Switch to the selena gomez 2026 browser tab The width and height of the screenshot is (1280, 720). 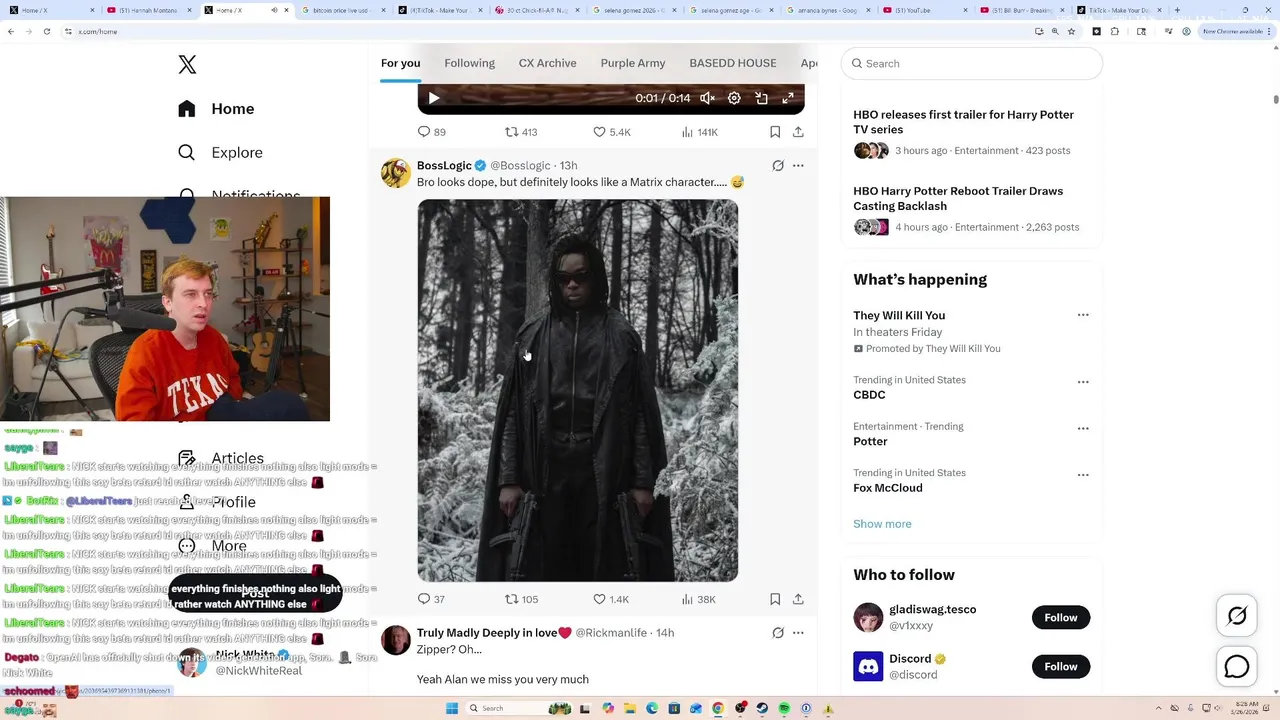click(x=635, y=10)
